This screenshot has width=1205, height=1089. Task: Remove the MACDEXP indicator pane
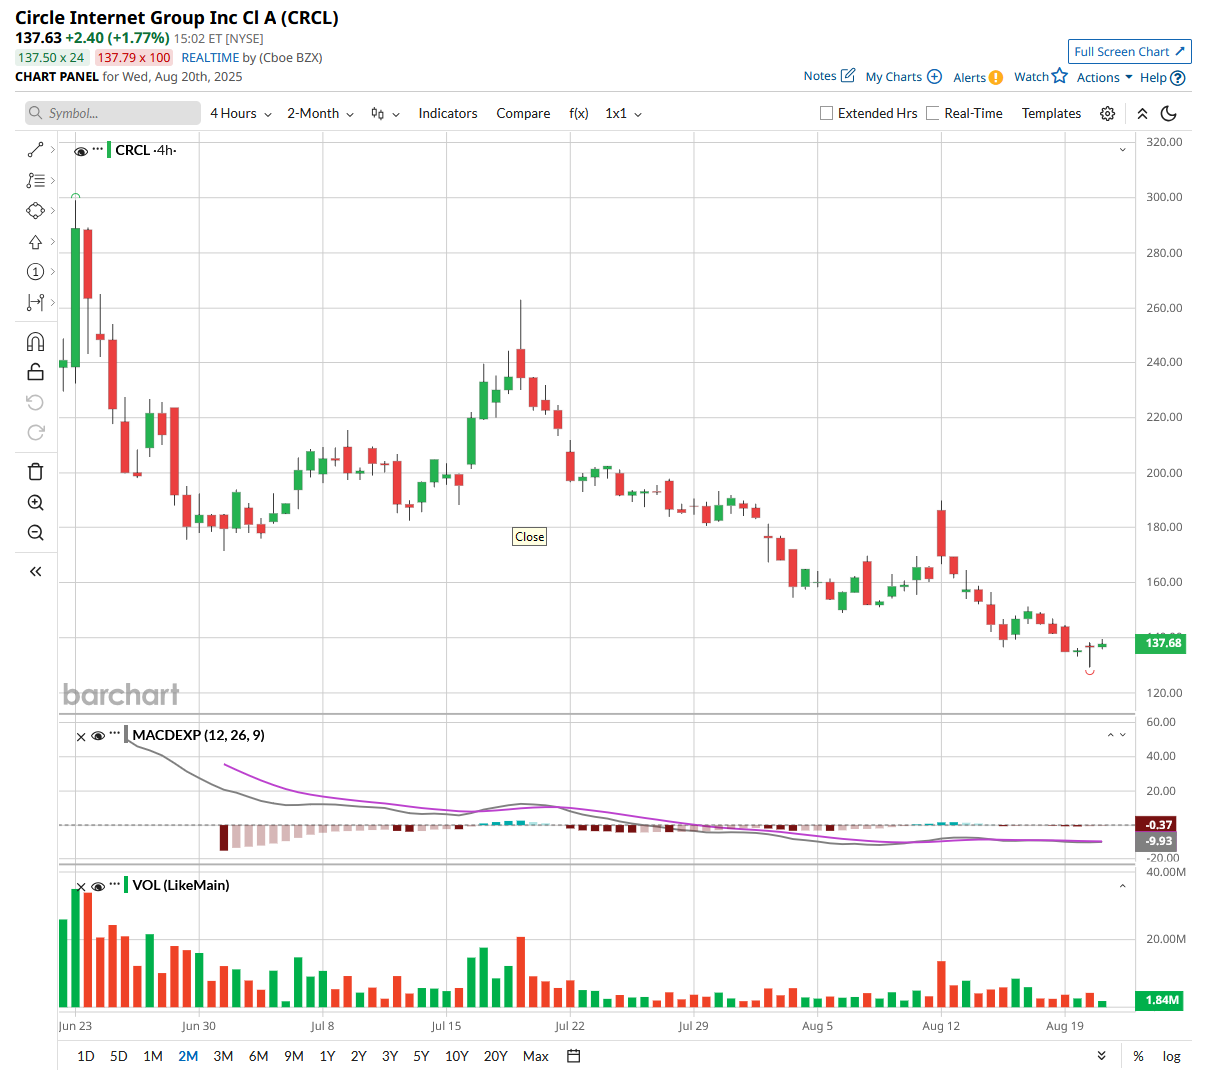point(81,736)
